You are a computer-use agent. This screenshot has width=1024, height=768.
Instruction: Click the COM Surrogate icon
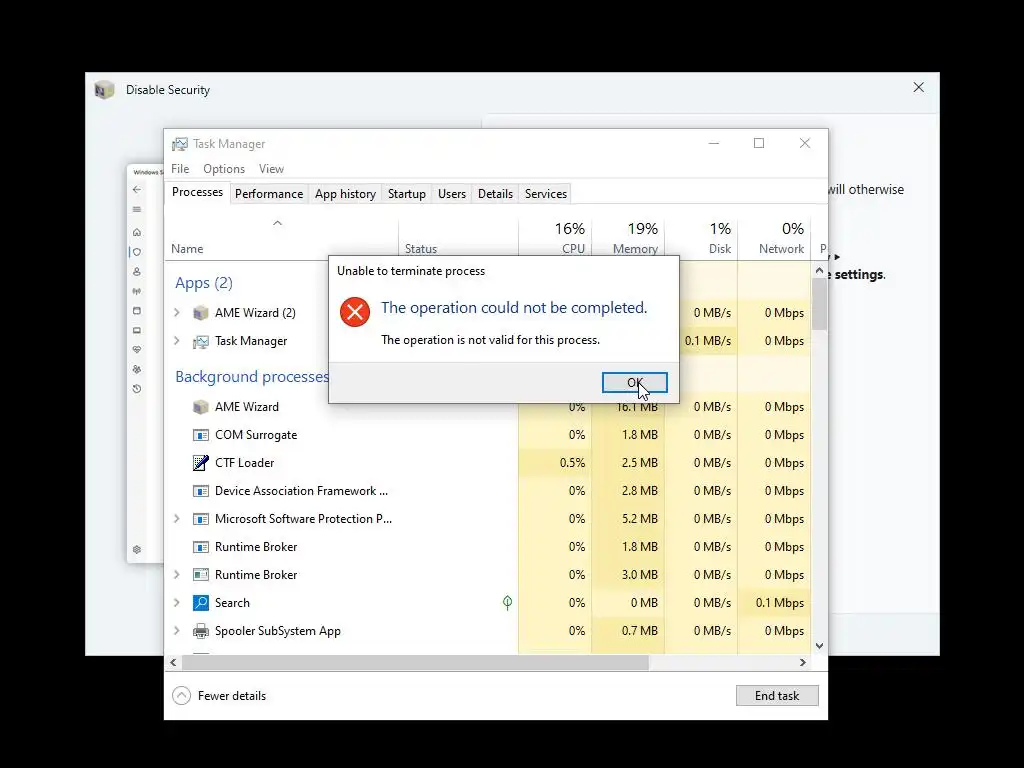(x=200, y=435)
